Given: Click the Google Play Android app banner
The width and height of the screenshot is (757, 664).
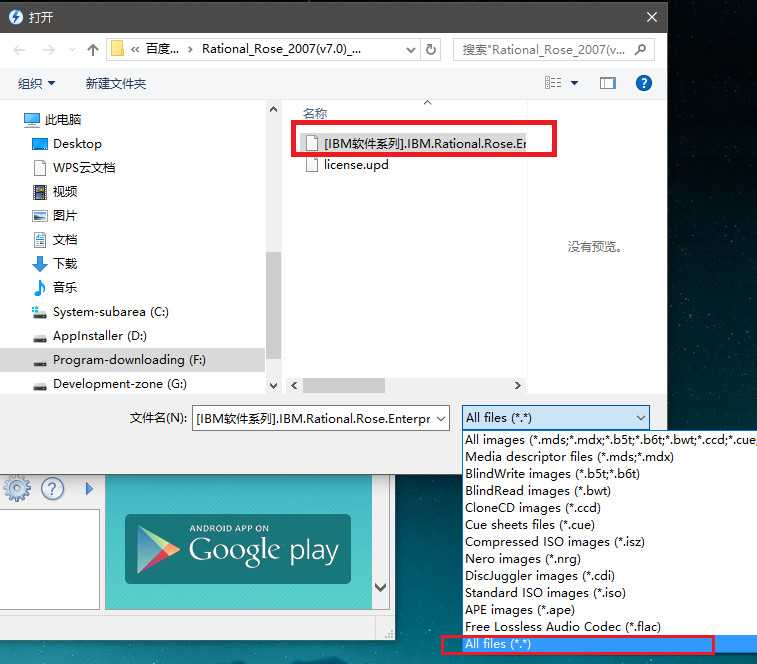Looking at the screenshot, I should 238,549.
